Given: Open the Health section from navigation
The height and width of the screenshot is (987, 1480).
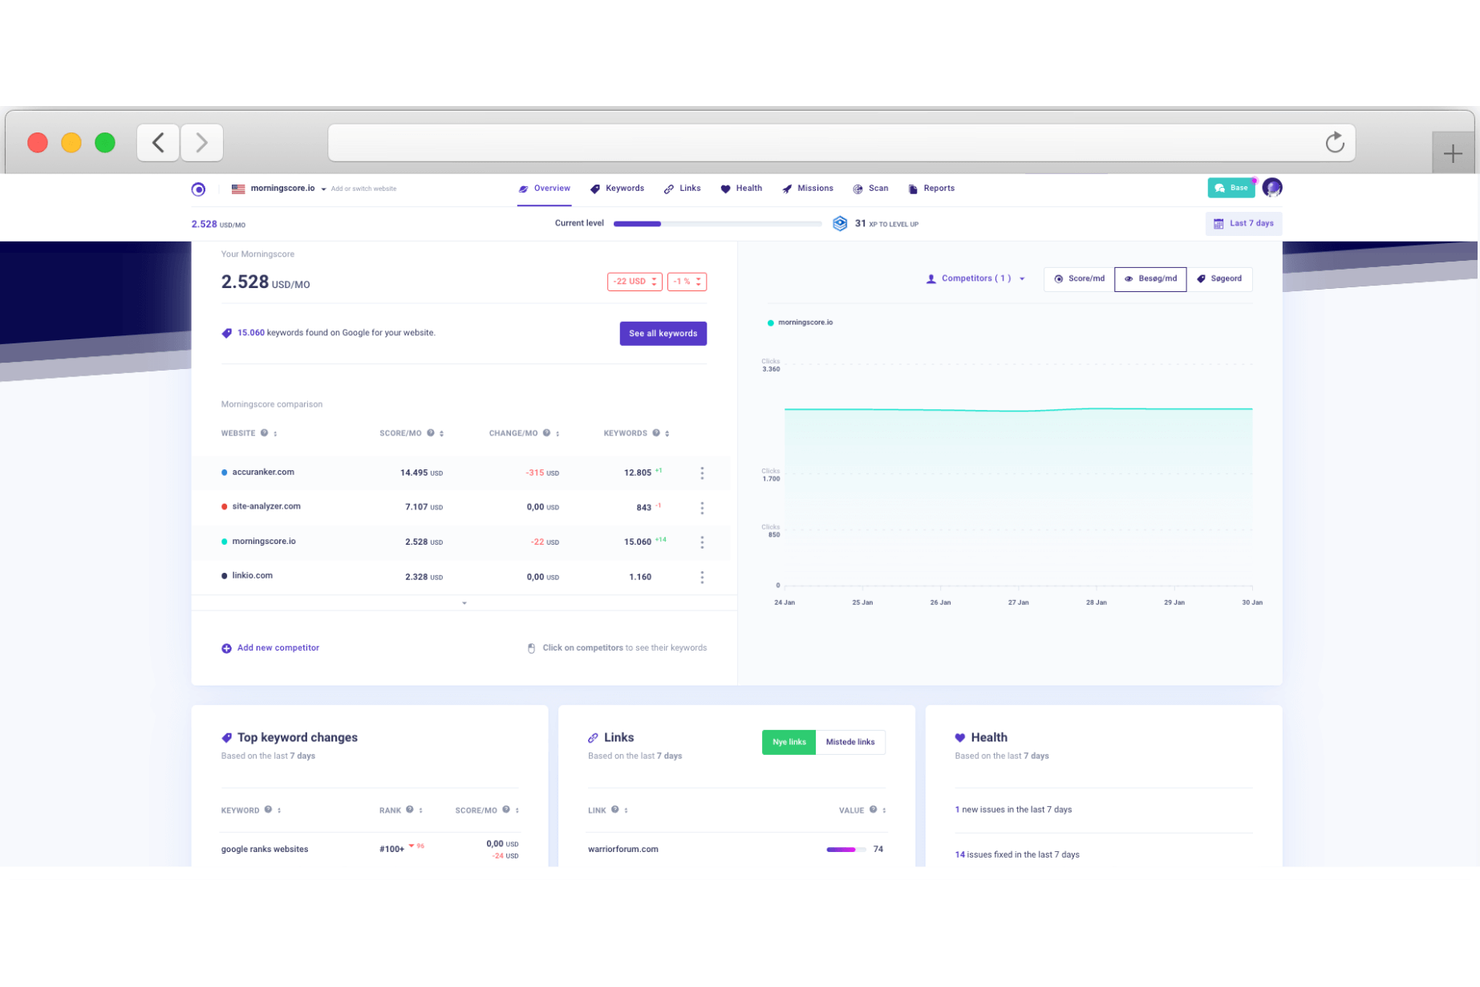Looking at the screenshot, I should pos(741,188).
